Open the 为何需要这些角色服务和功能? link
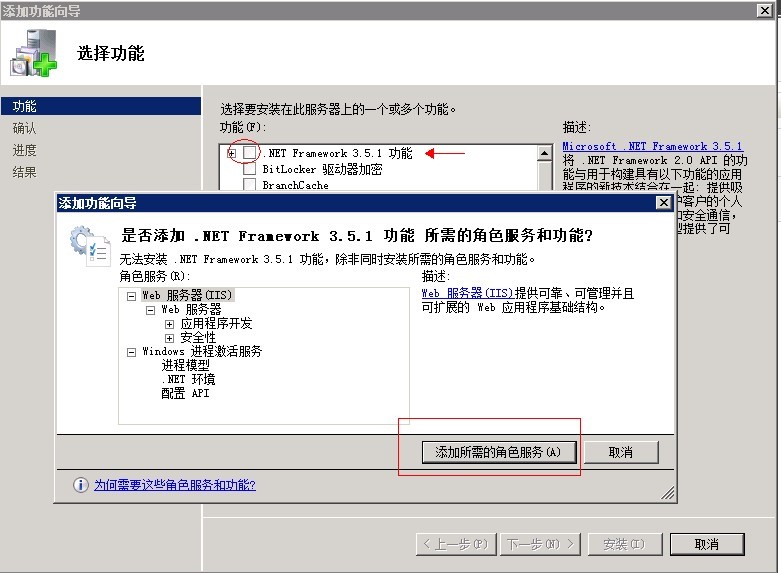781x573 pixels. point(175,485)
